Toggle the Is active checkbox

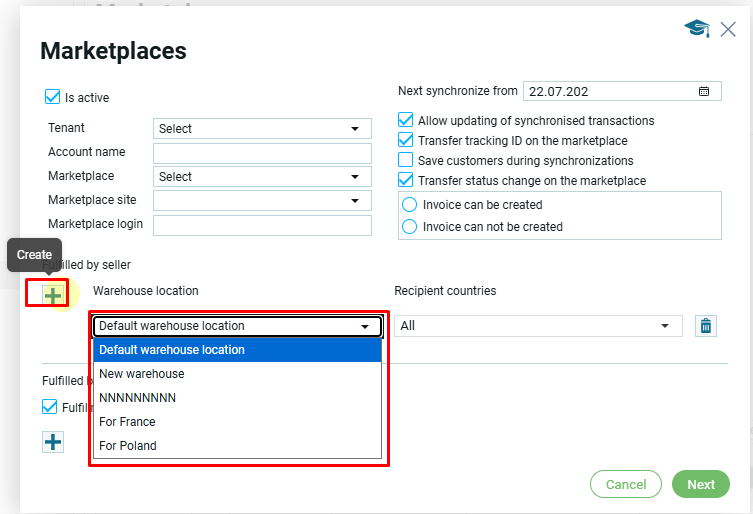point(53,98)
